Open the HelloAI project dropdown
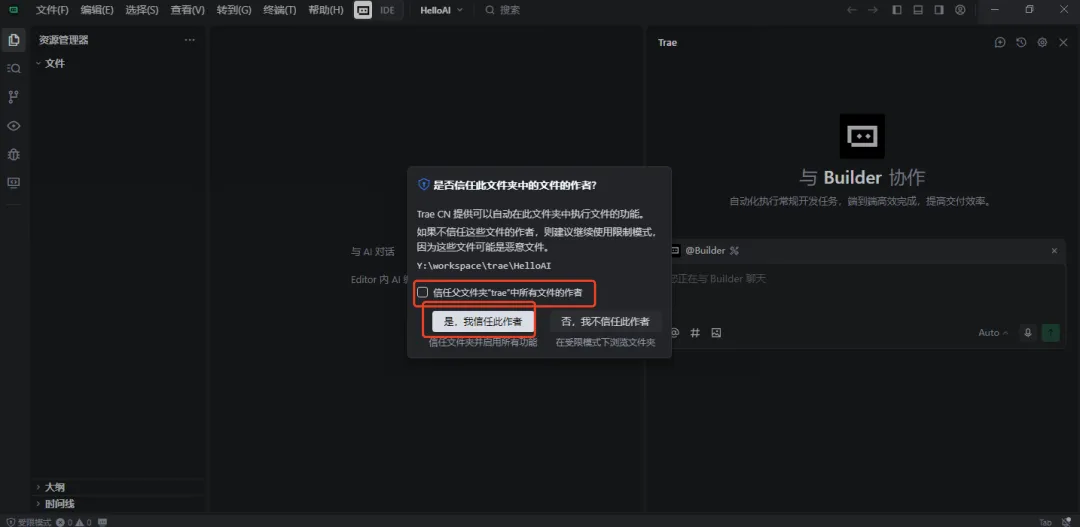Viewport: 1080px width, 527px height. point(442,10)
